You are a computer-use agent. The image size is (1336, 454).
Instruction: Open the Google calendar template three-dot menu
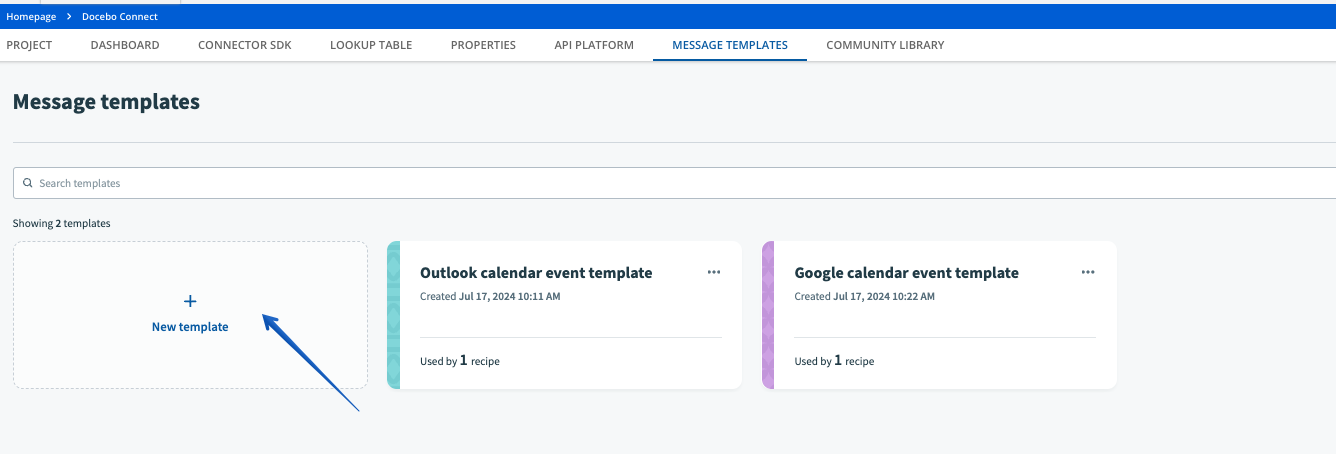(x=1088, y=272)
